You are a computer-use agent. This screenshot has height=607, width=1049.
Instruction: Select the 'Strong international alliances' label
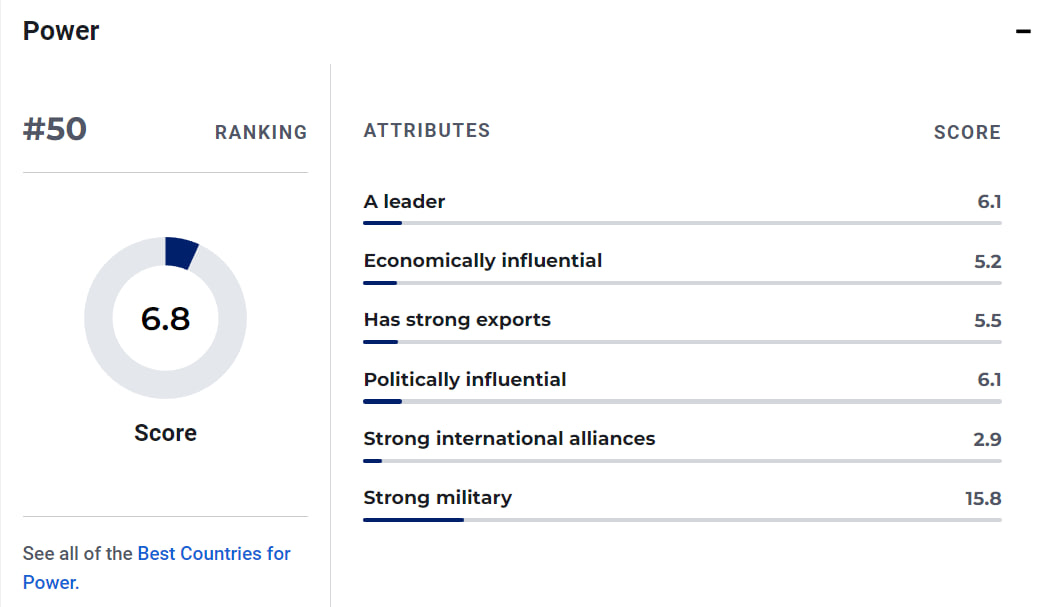509,438
